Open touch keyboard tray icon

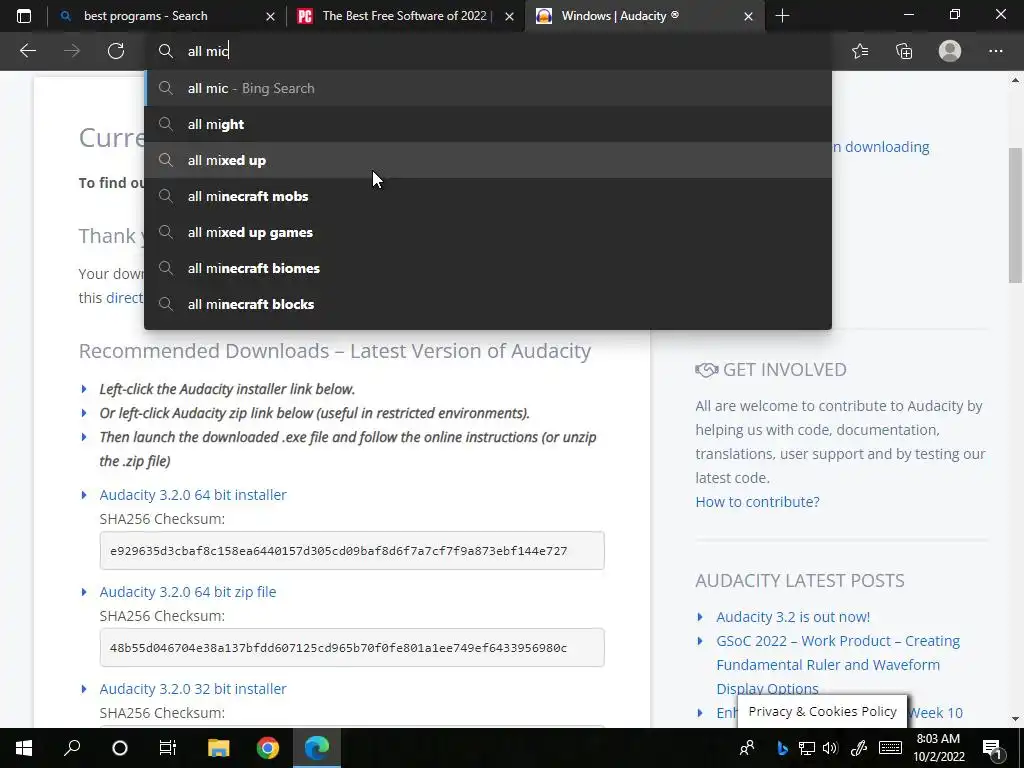(890, 748)
